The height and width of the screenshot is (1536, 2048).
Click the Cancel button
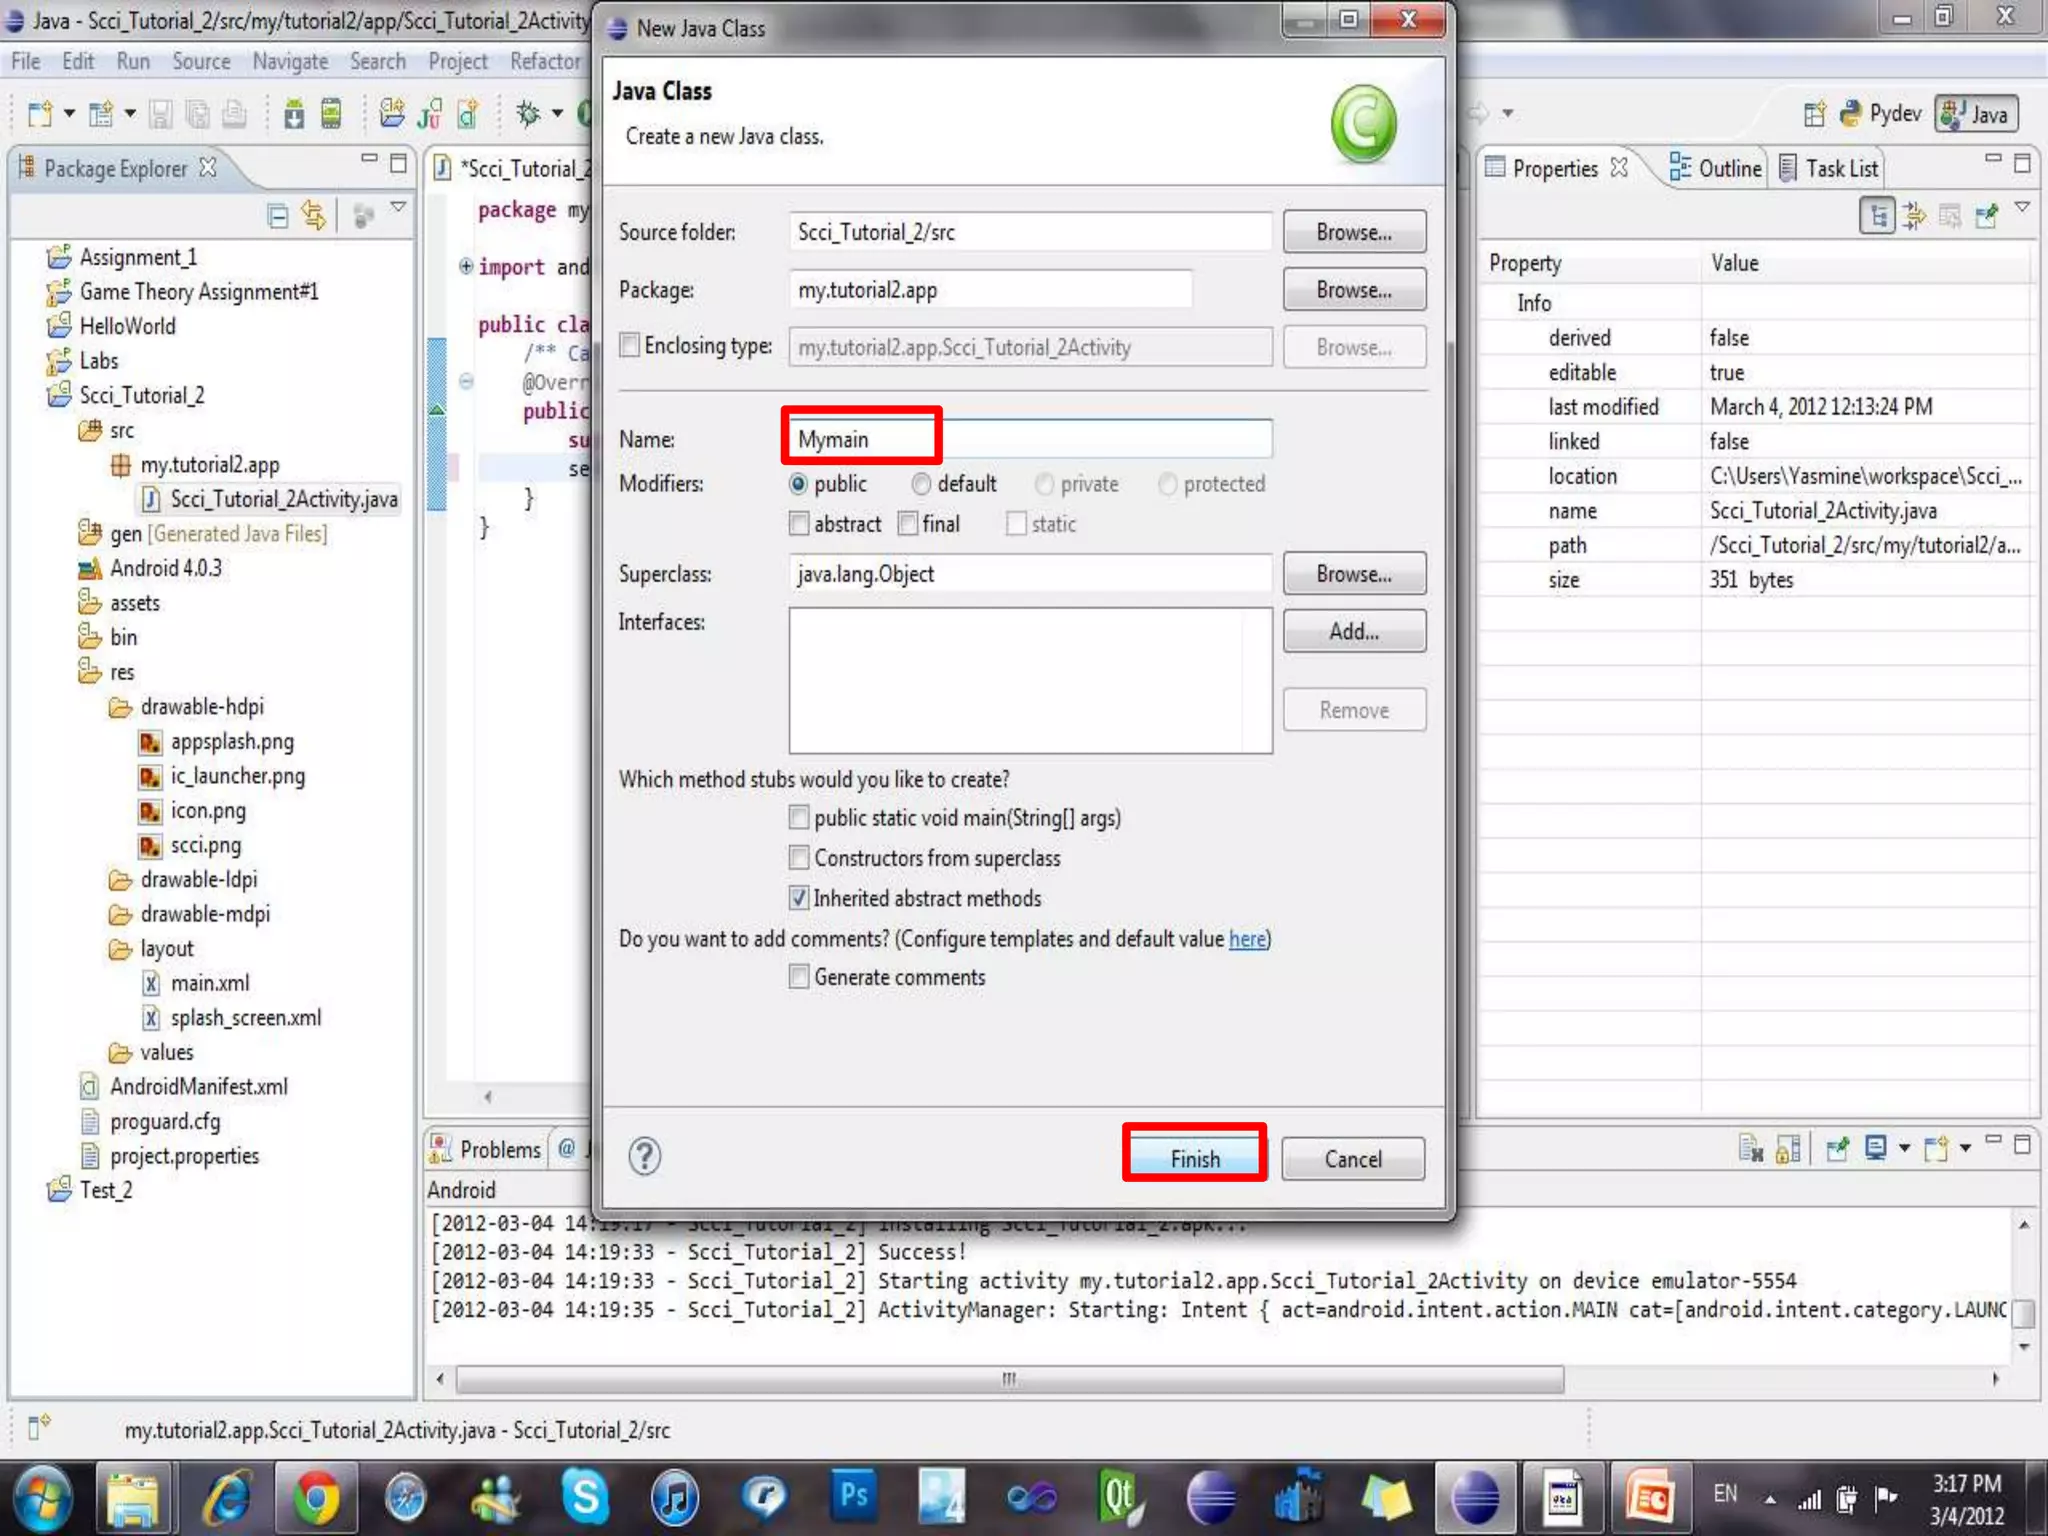pyautogui.click(x=1353, y=1159)
